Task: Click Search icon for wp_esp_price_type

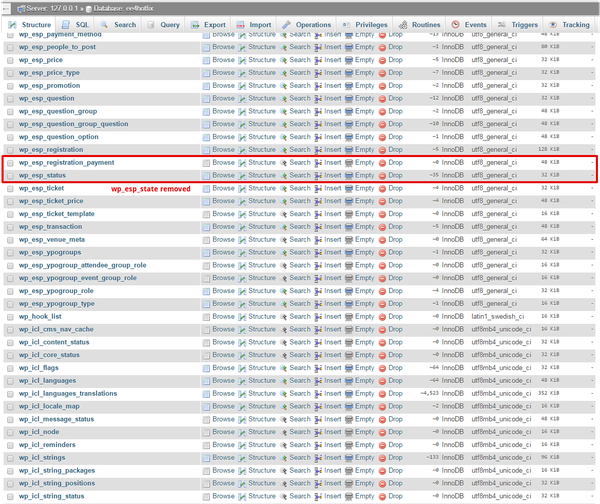Action: point(283,73)
